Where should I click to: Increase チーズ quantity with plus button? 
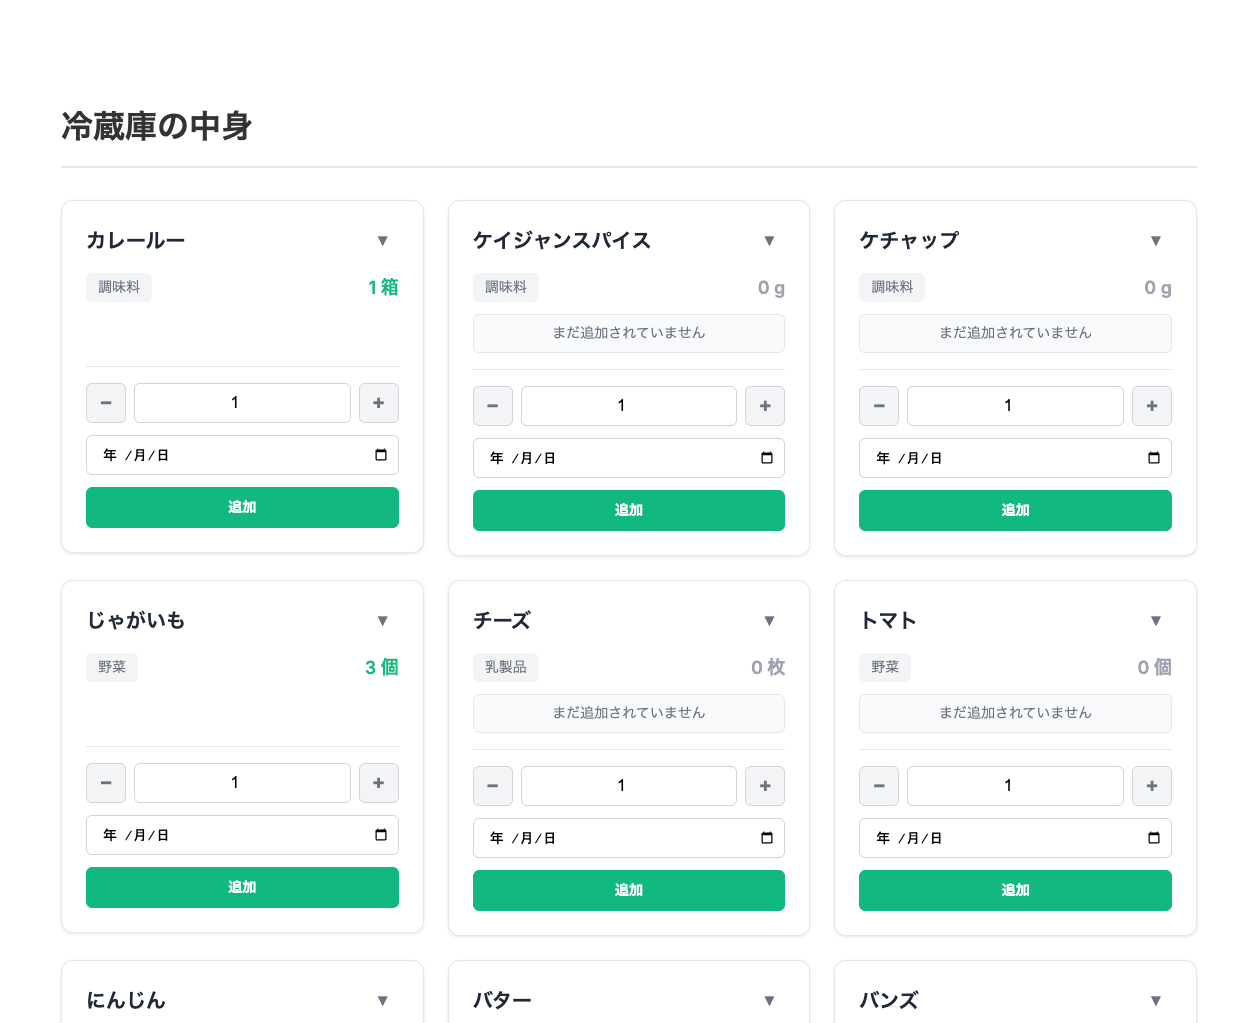(765, 786)
